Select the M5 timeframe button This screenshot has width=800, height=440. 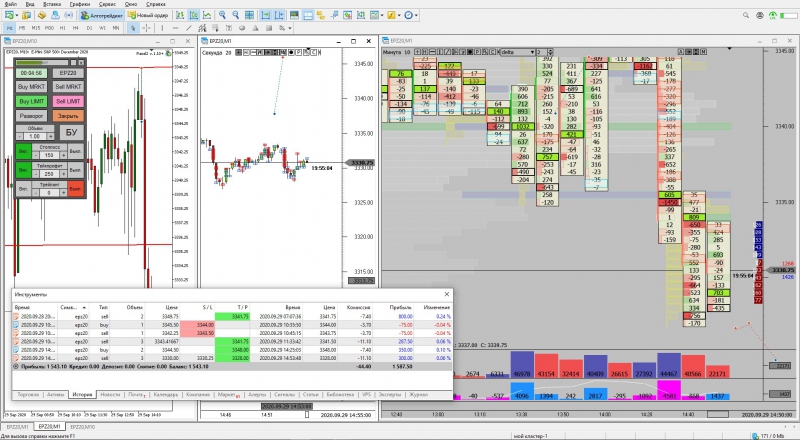(x=22, y=28)
